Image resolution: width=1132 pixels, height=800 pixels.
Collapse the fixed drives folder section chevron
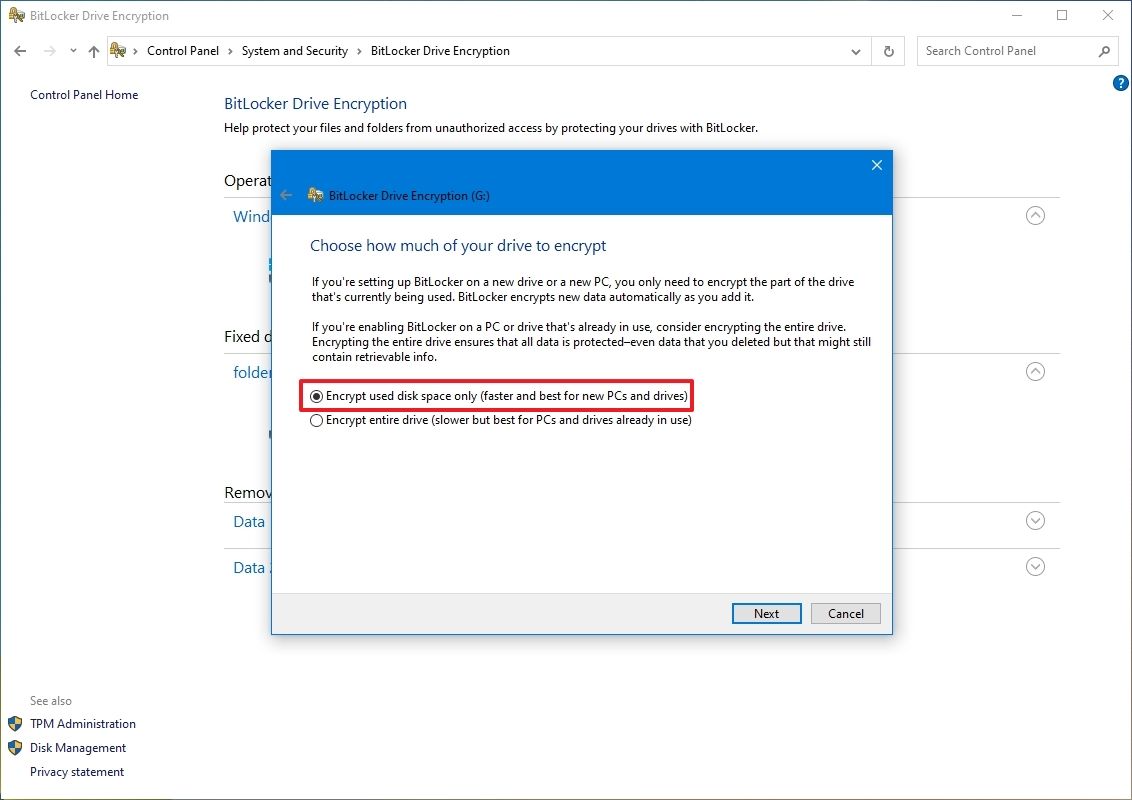pyautogui.click(x=1035, y=371)
